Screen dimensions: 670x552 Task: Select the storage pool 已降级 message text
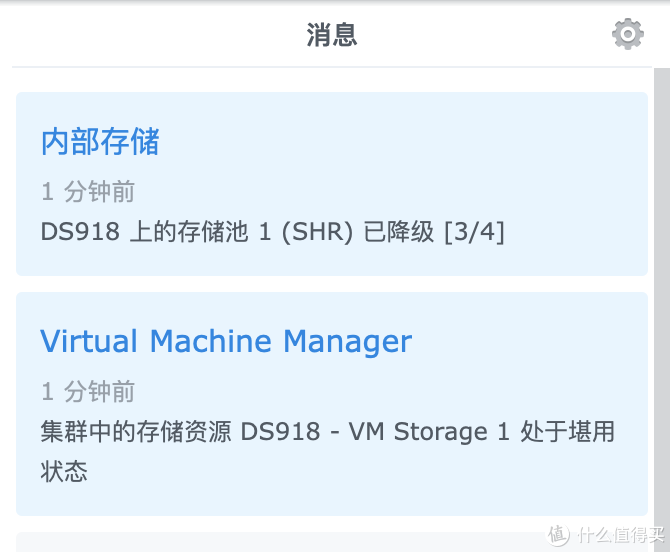pyautogui.click(x=272, y=232)
